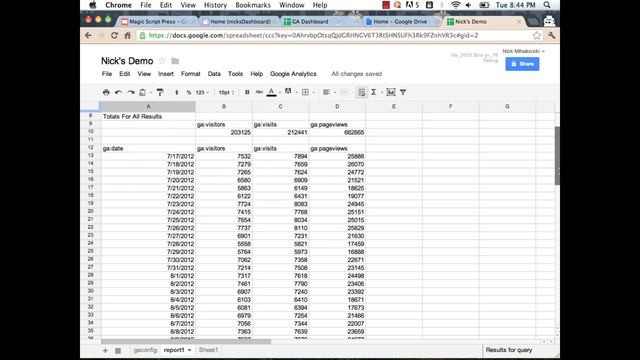Select column A header

click(x=148, y=107)
